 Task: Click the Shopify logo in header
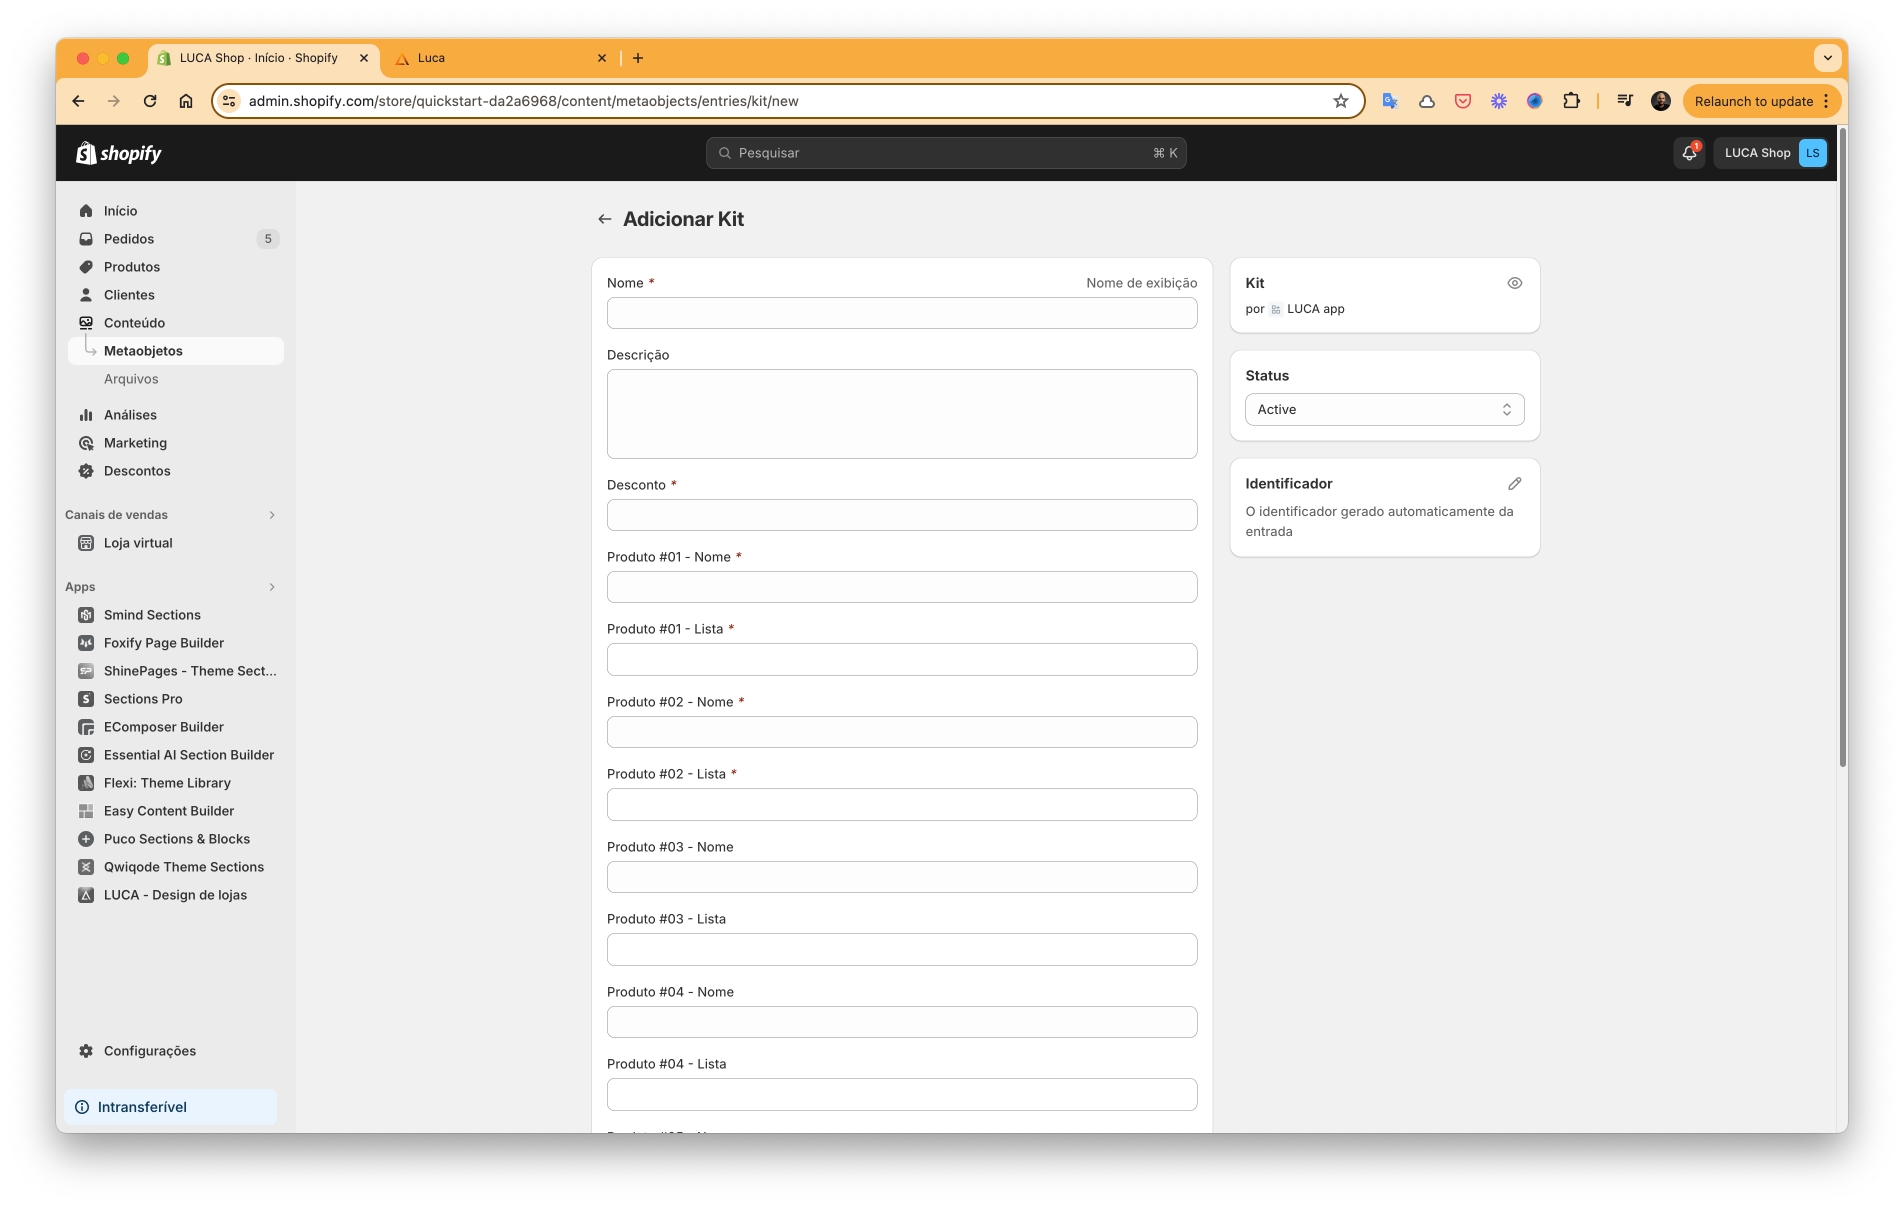pos(119,153)
